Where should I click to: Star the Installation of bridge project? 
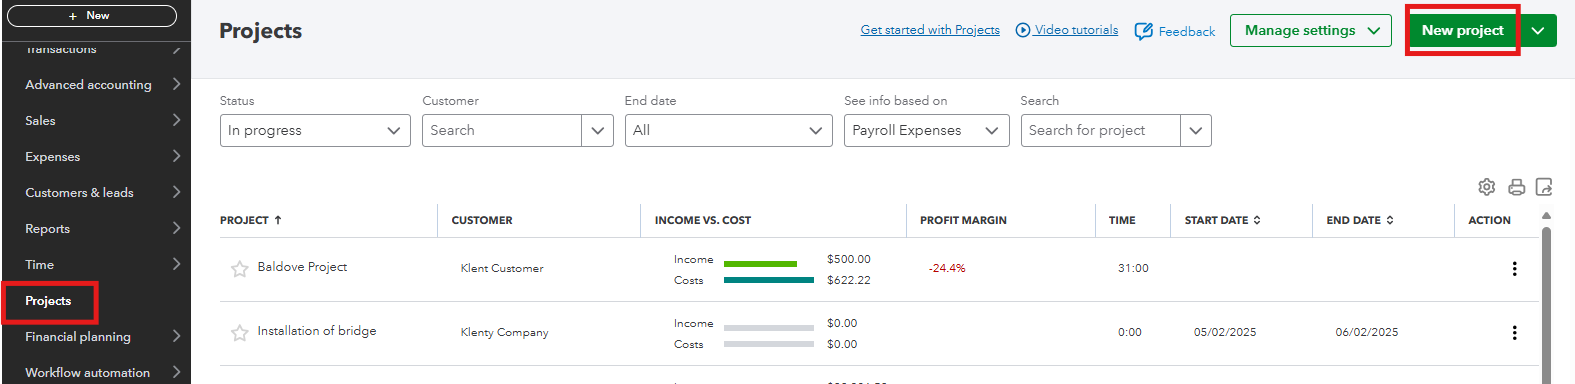click(x=239, y=333)
